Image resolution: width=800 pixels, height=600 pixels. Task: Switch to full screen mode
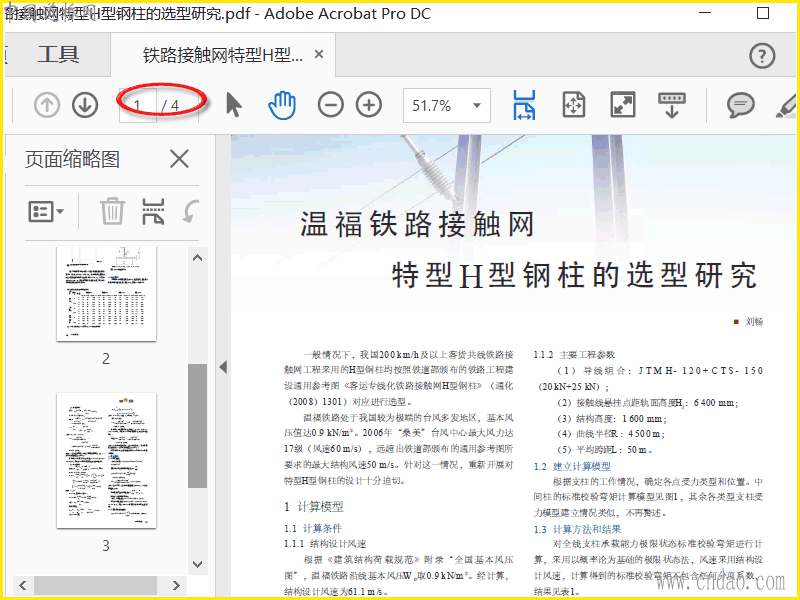[623, 105]
